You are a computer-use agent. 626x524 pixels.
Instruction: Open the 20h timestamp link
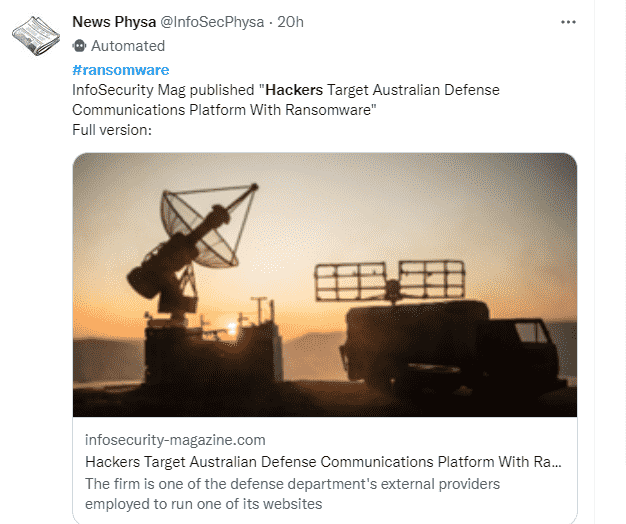pyautogui.click(x=290, y=22)
